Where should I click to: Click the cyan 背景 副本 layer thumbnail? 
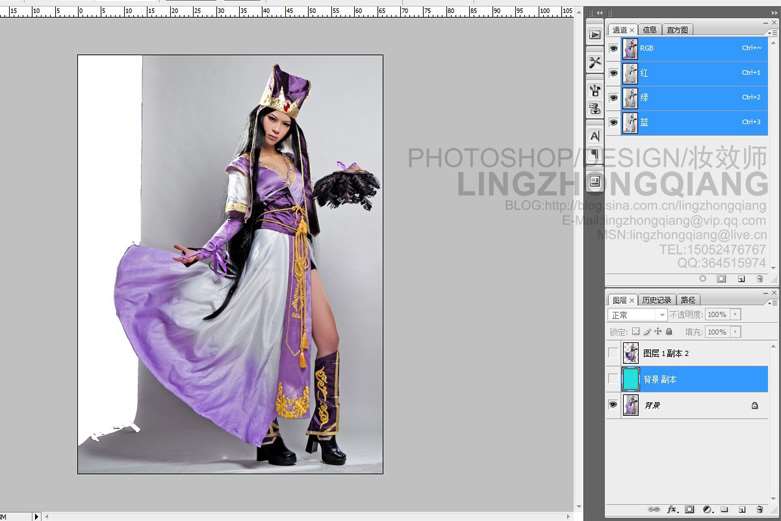[630, 379]
